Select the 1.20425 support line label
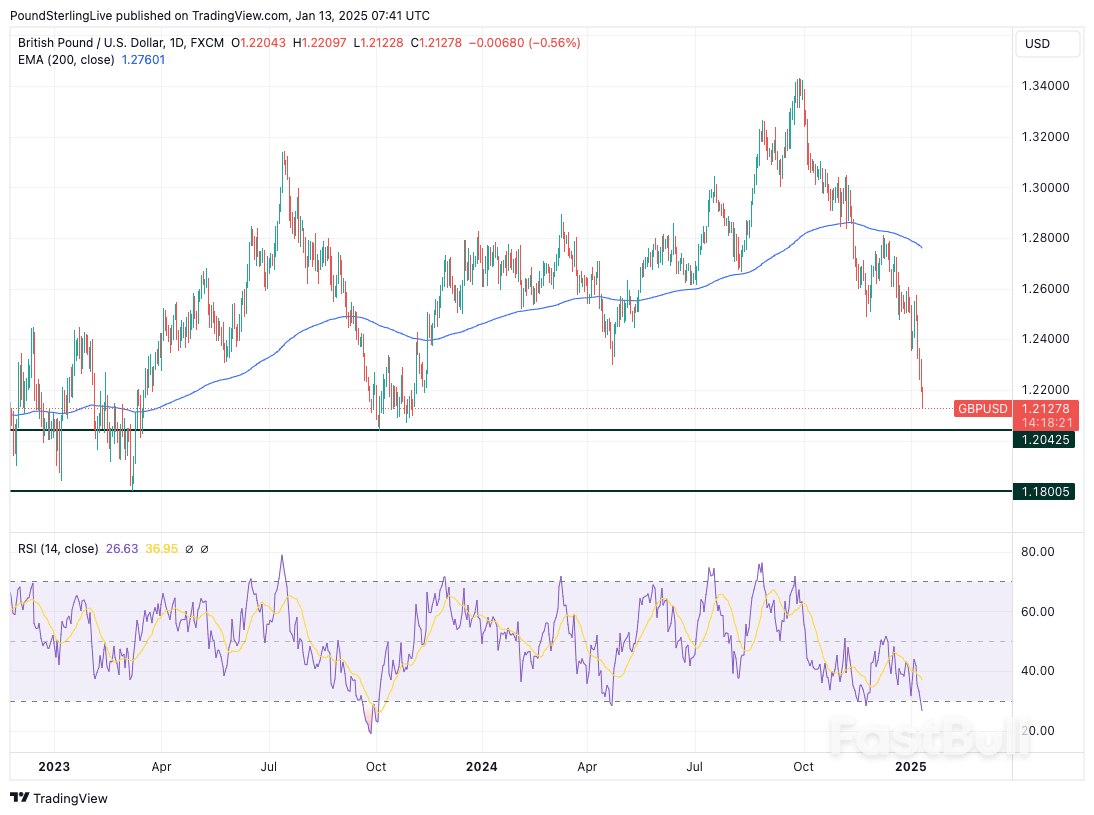This screenshot has width=1094, height=815. (x=1045, y=440)
